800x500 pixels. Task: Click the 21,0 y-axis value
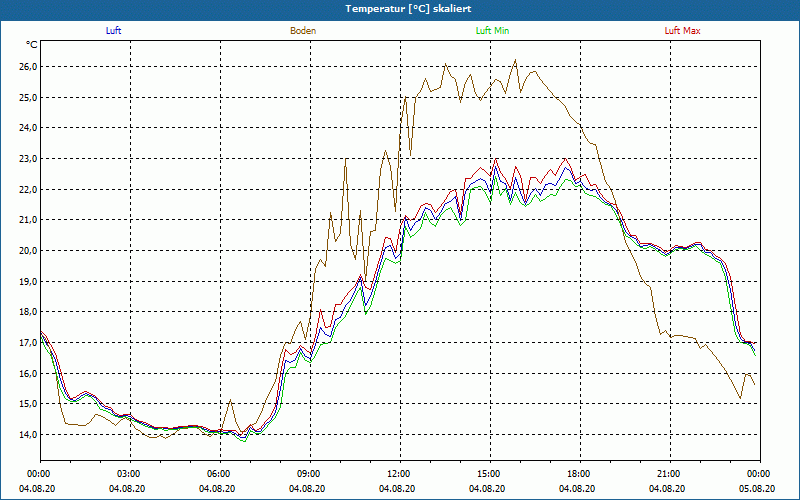29,220
